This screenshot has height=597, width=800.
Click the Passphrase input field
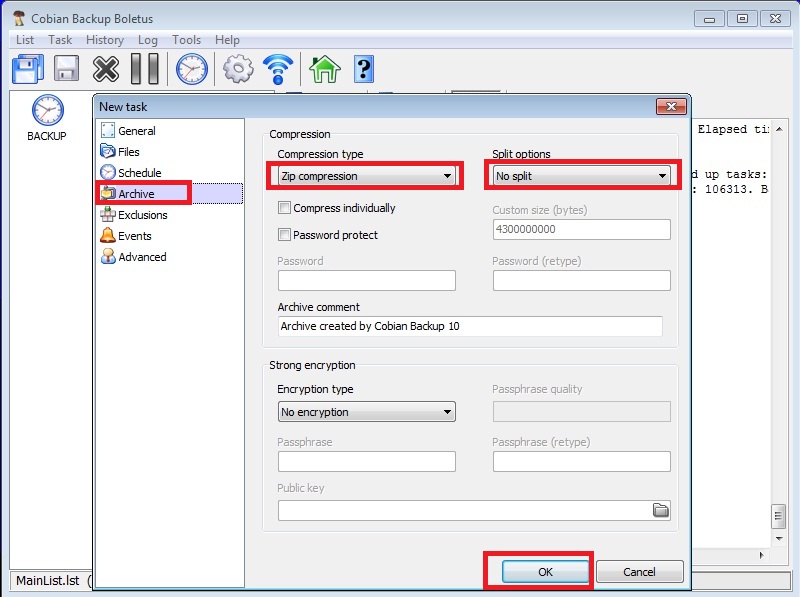click(366, 461)
